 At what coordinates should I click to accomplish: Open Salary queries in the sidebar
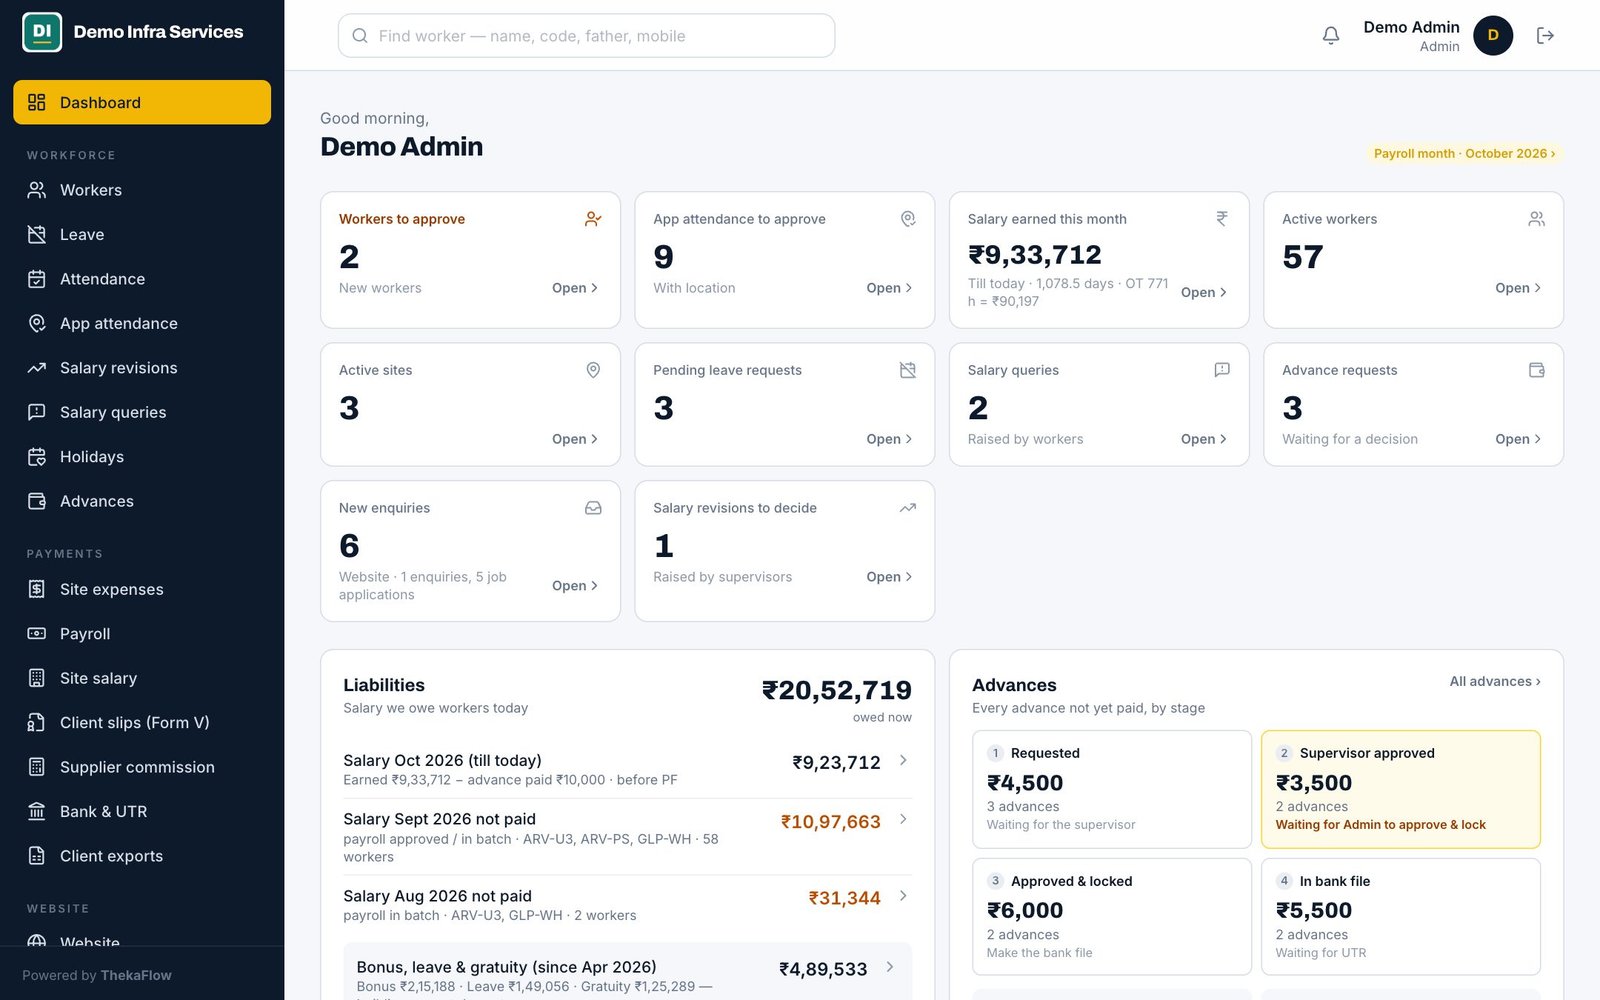(x=142, y=412)
